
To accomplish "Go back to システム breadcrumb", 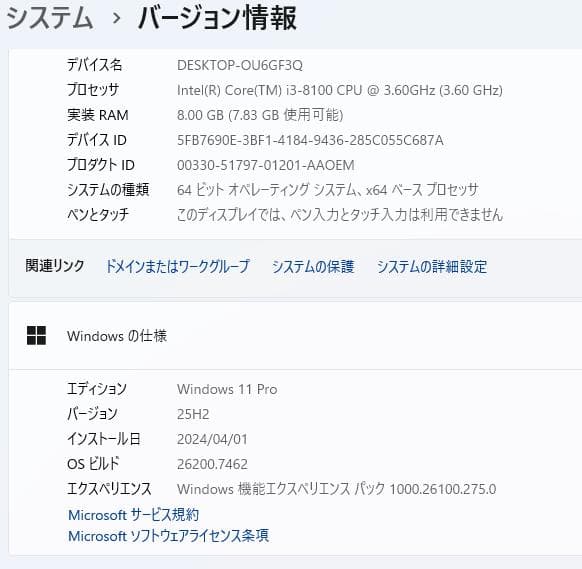I will point(49,17).
